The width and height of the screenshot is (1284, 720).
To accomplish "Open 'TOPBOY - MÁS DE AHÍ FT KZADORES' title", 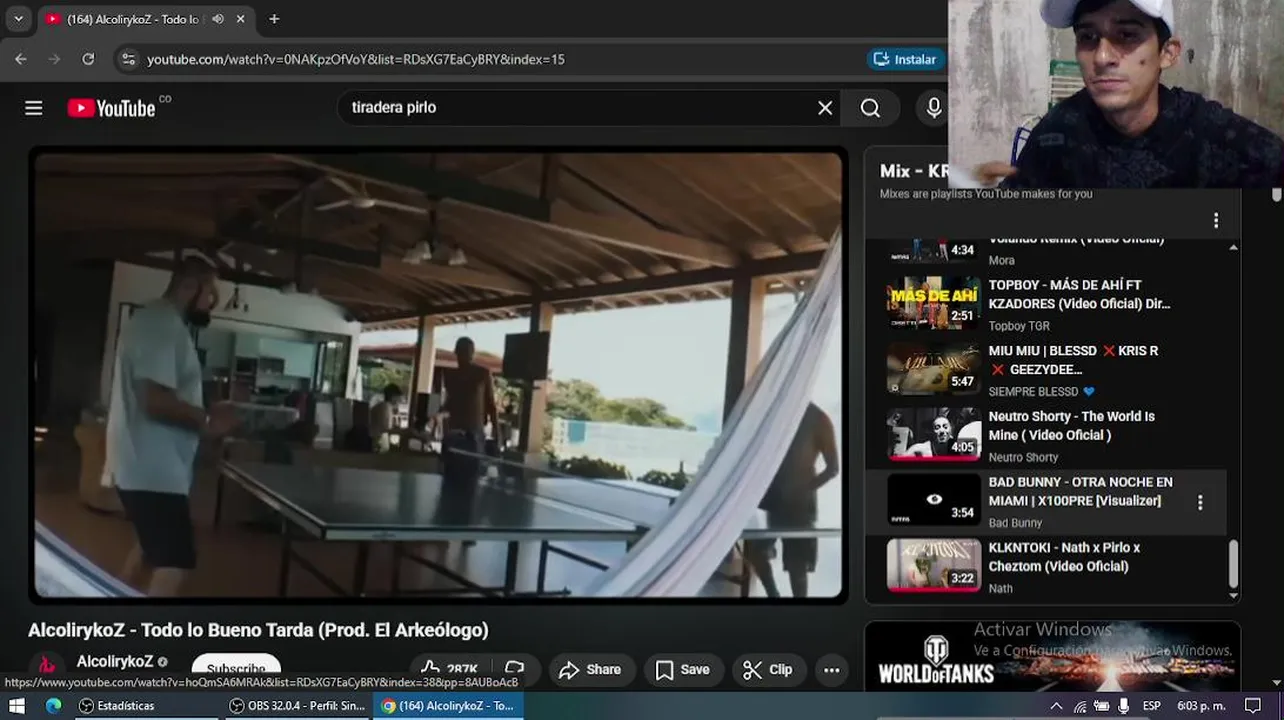I will tap(1079, 294).
